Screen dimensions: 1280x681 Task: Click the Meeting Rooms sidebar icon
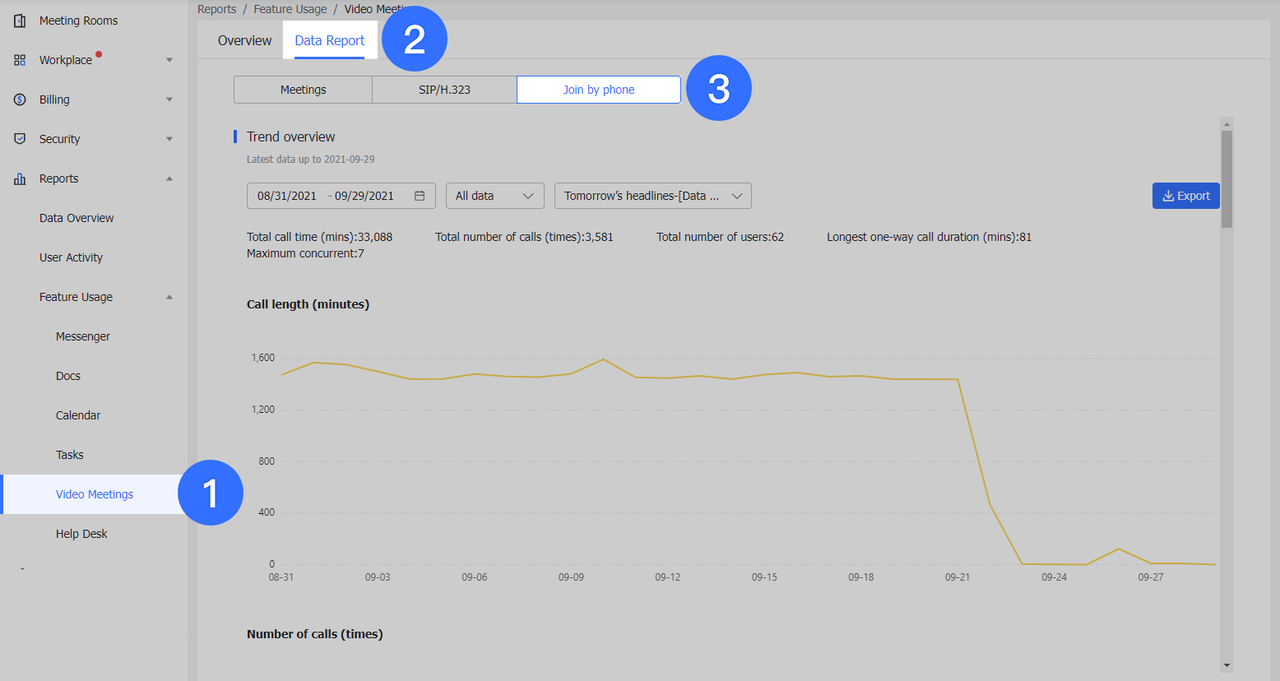20,20
